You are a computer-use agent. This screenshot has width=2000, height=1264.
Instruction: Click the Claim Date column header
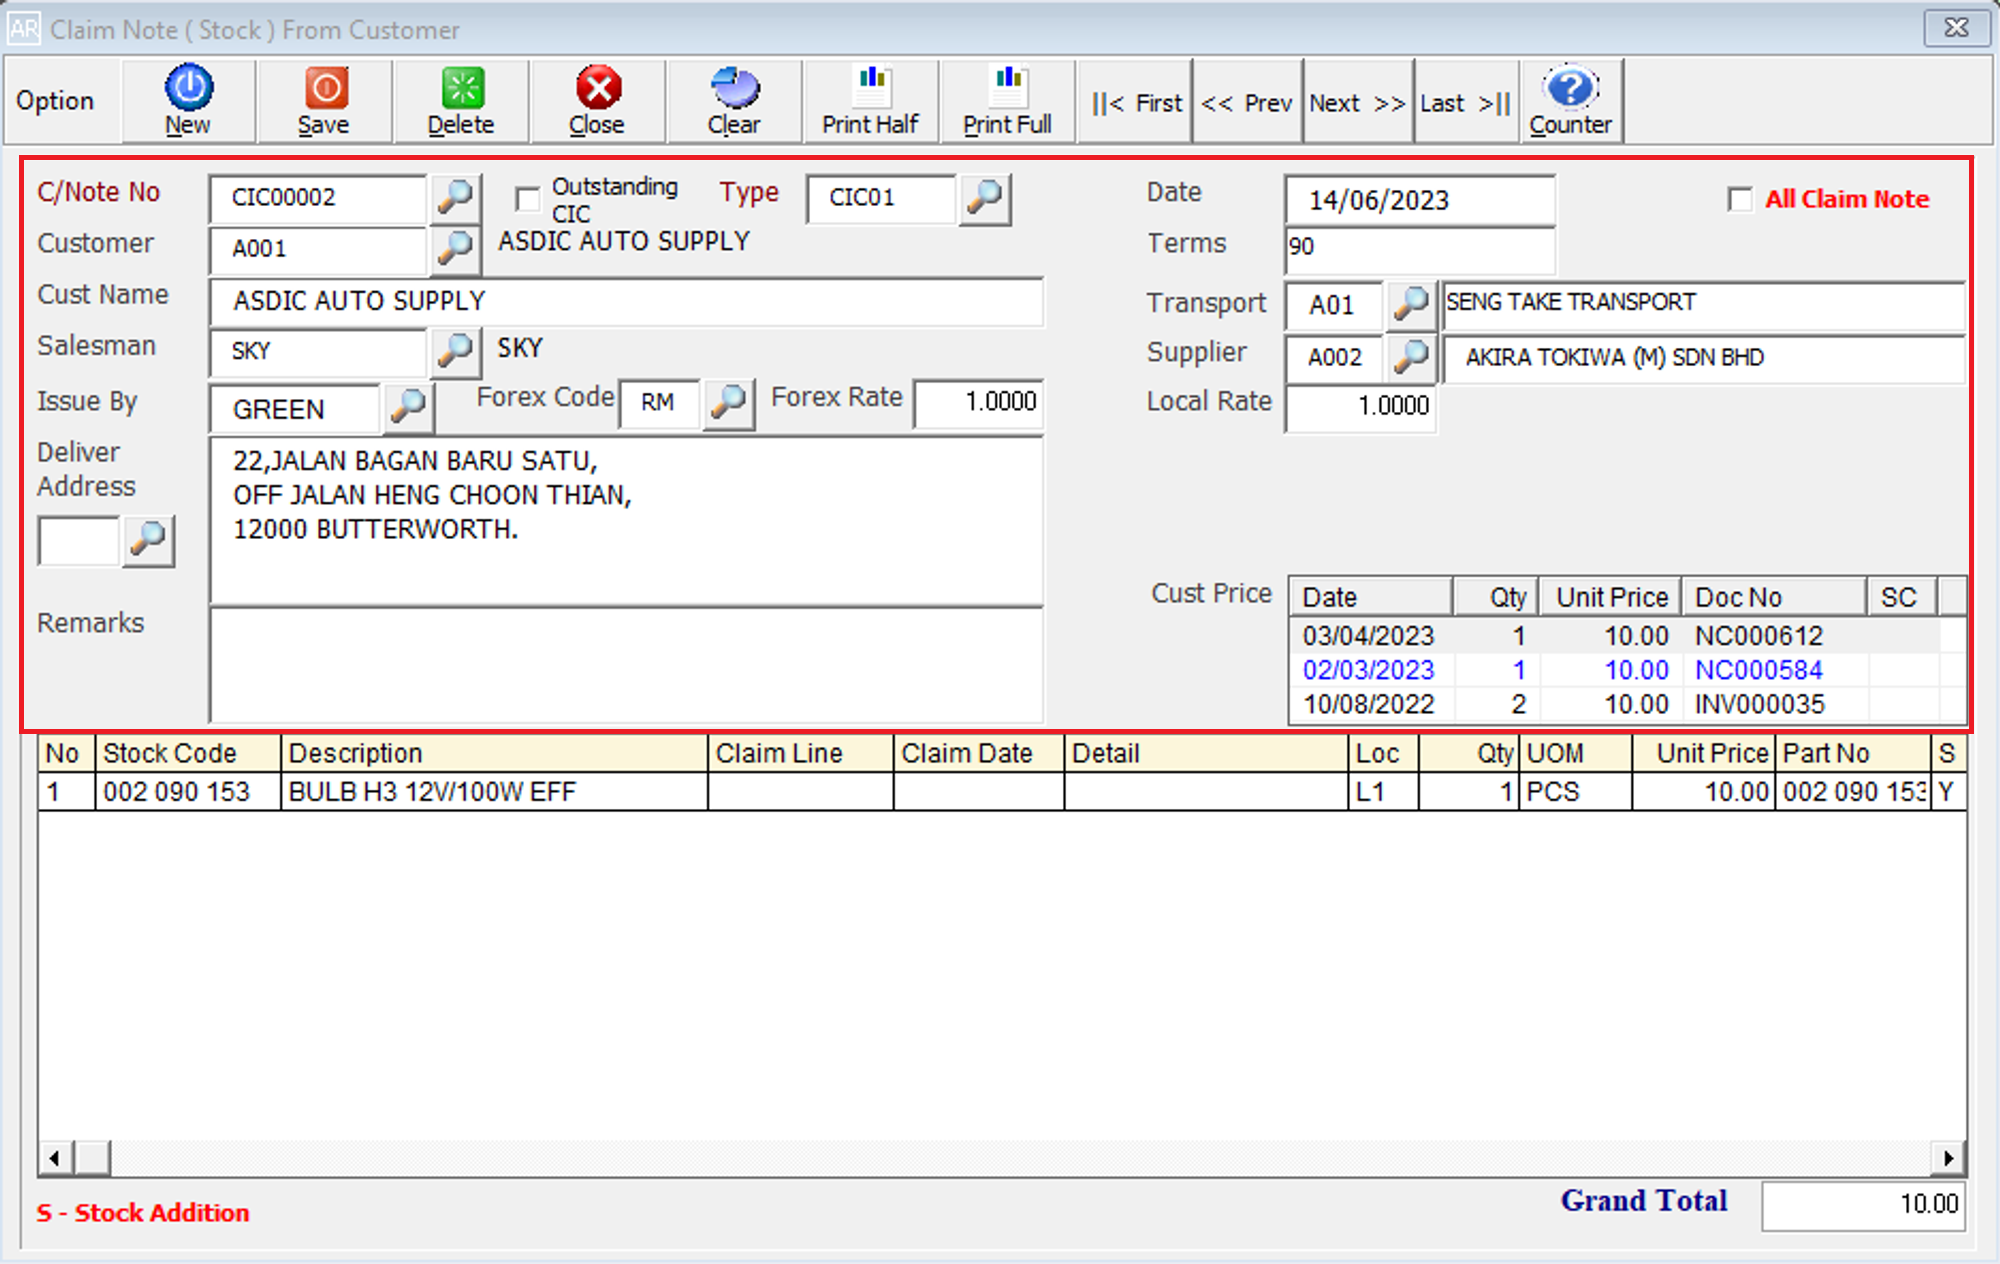click(978, 753)
